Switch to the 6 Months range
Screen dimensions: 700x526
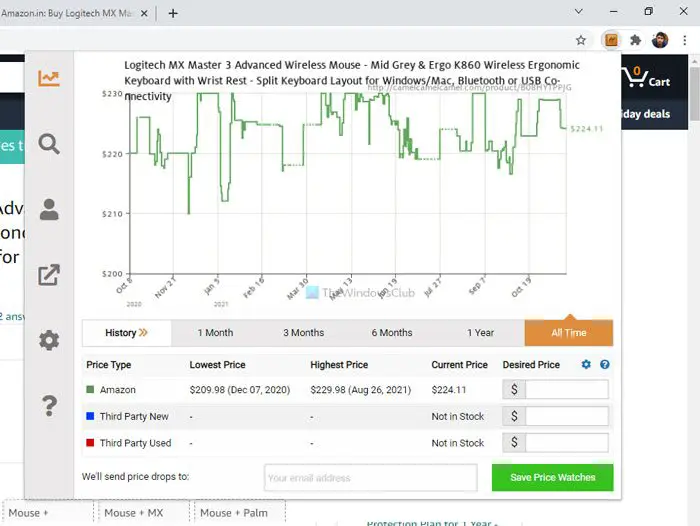(x=392, y=333)
